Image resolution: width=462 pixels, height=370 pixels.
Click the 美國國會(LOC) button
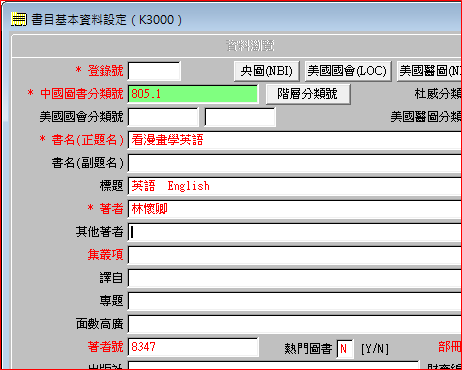[347, 71]
